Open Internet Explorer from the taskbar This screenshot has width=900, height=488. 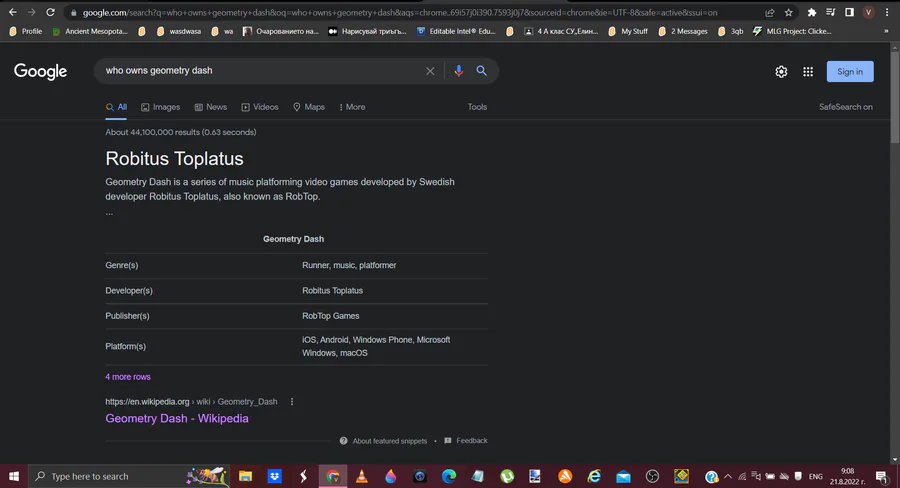(594, 476)
